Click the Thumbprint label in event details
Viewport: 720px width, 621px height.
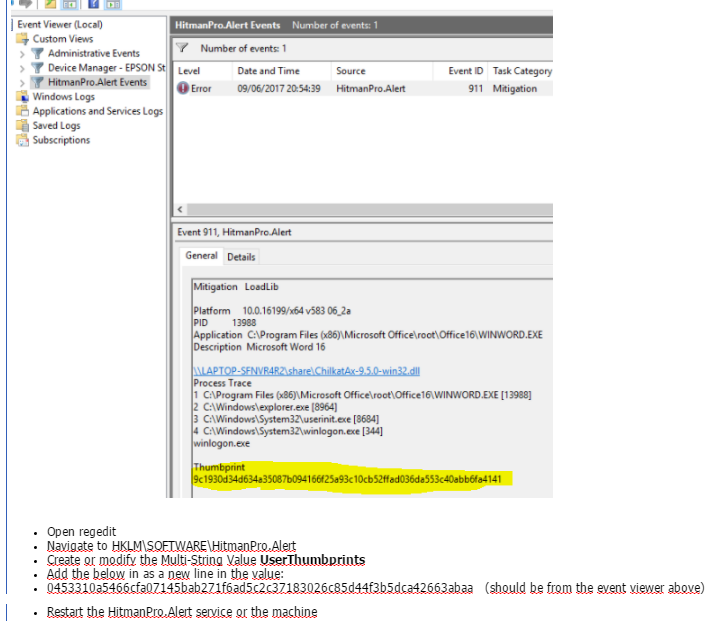coord(219,467)
